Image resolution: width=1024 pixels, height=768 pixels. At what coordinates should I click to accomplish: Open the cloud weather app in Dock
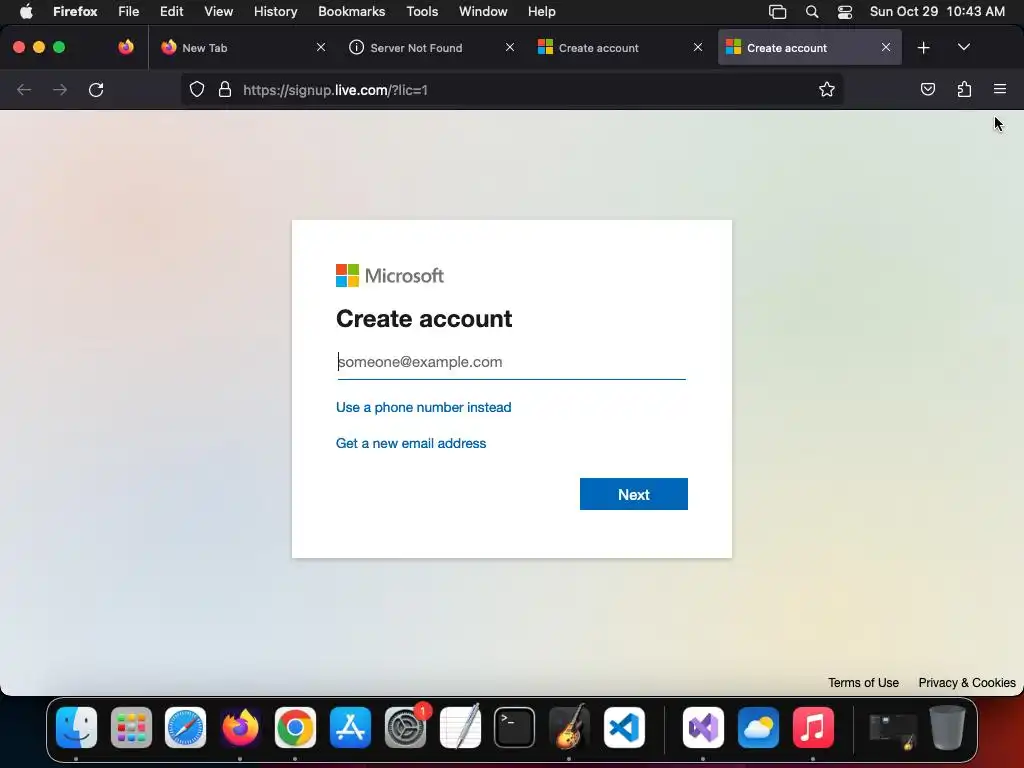(x=758, y=728)
